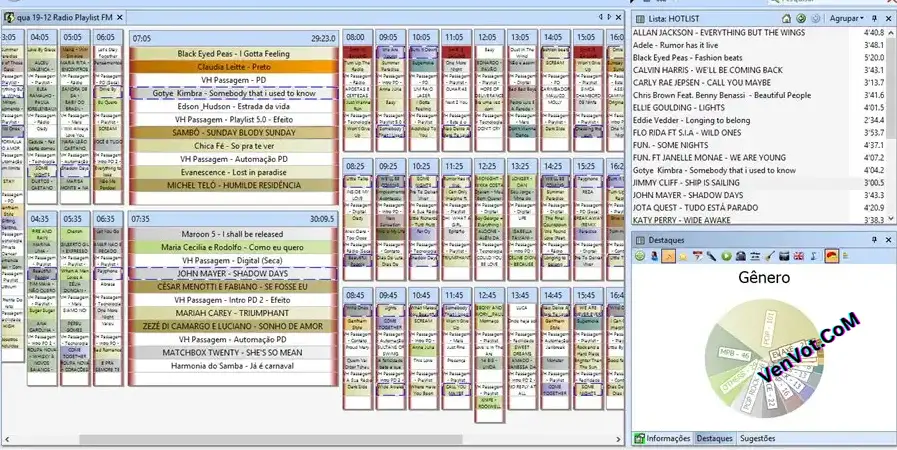Select Harmonia do Samba - Já é carnaval

233,365
